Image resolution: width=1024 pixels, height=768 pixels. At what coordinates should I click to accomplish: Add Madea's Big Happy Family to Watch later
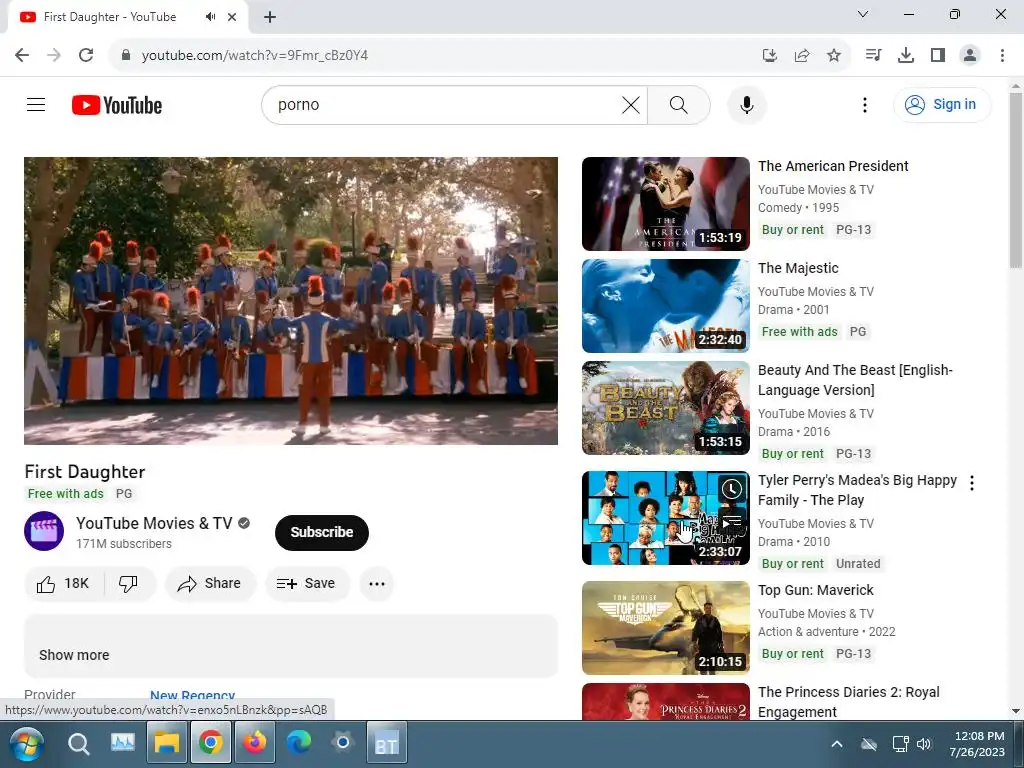[731, 488]
